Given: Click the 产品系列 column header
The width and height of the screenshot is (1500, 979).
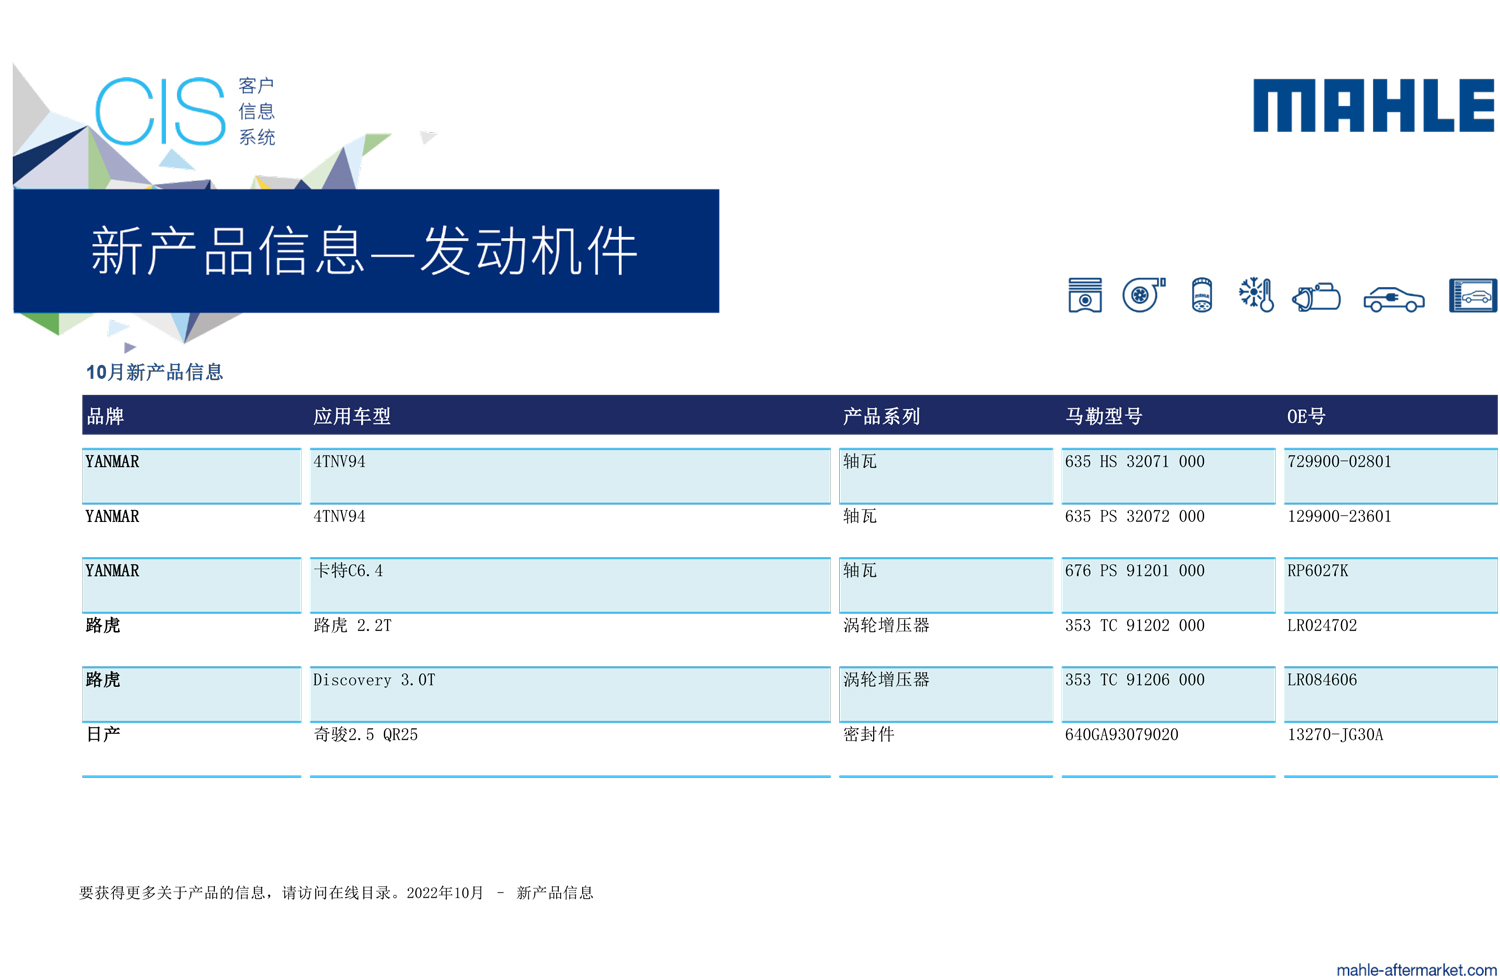Looking at the screenshot, I should coord(881,416).
